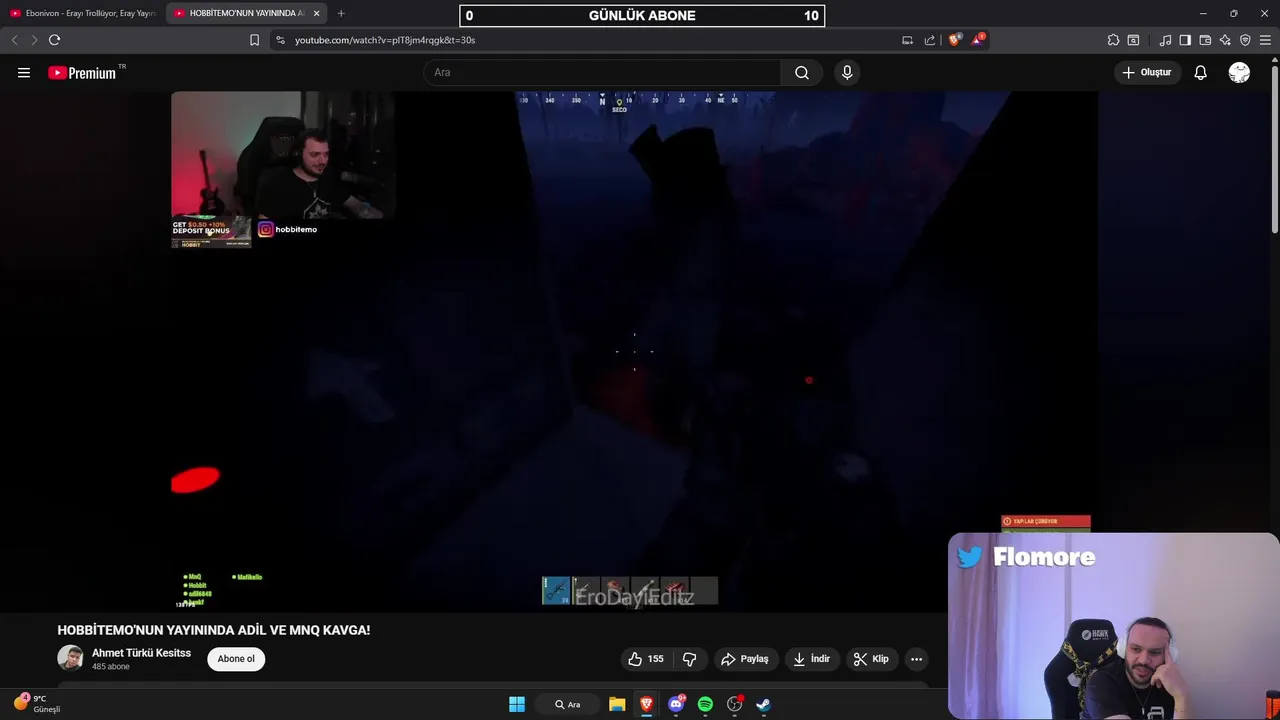This screenshot has width=1280, height=720.
Task: Open OBS Studio from the taskbar
Action: (735, 704)
